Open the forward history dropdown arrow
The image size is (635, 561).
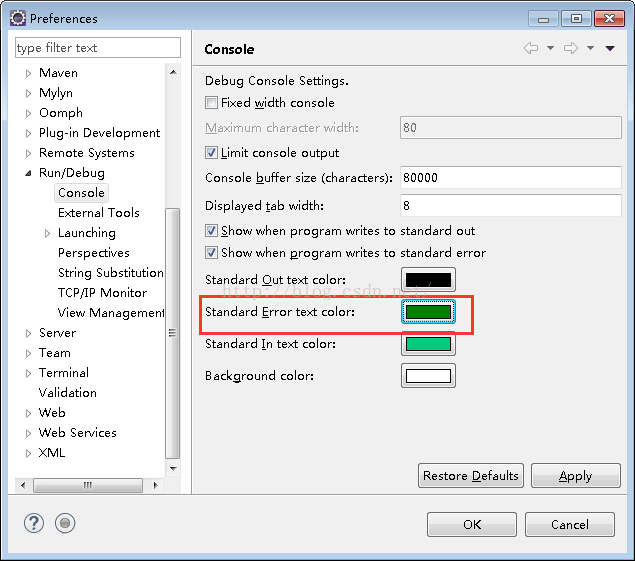click(590, 48)
